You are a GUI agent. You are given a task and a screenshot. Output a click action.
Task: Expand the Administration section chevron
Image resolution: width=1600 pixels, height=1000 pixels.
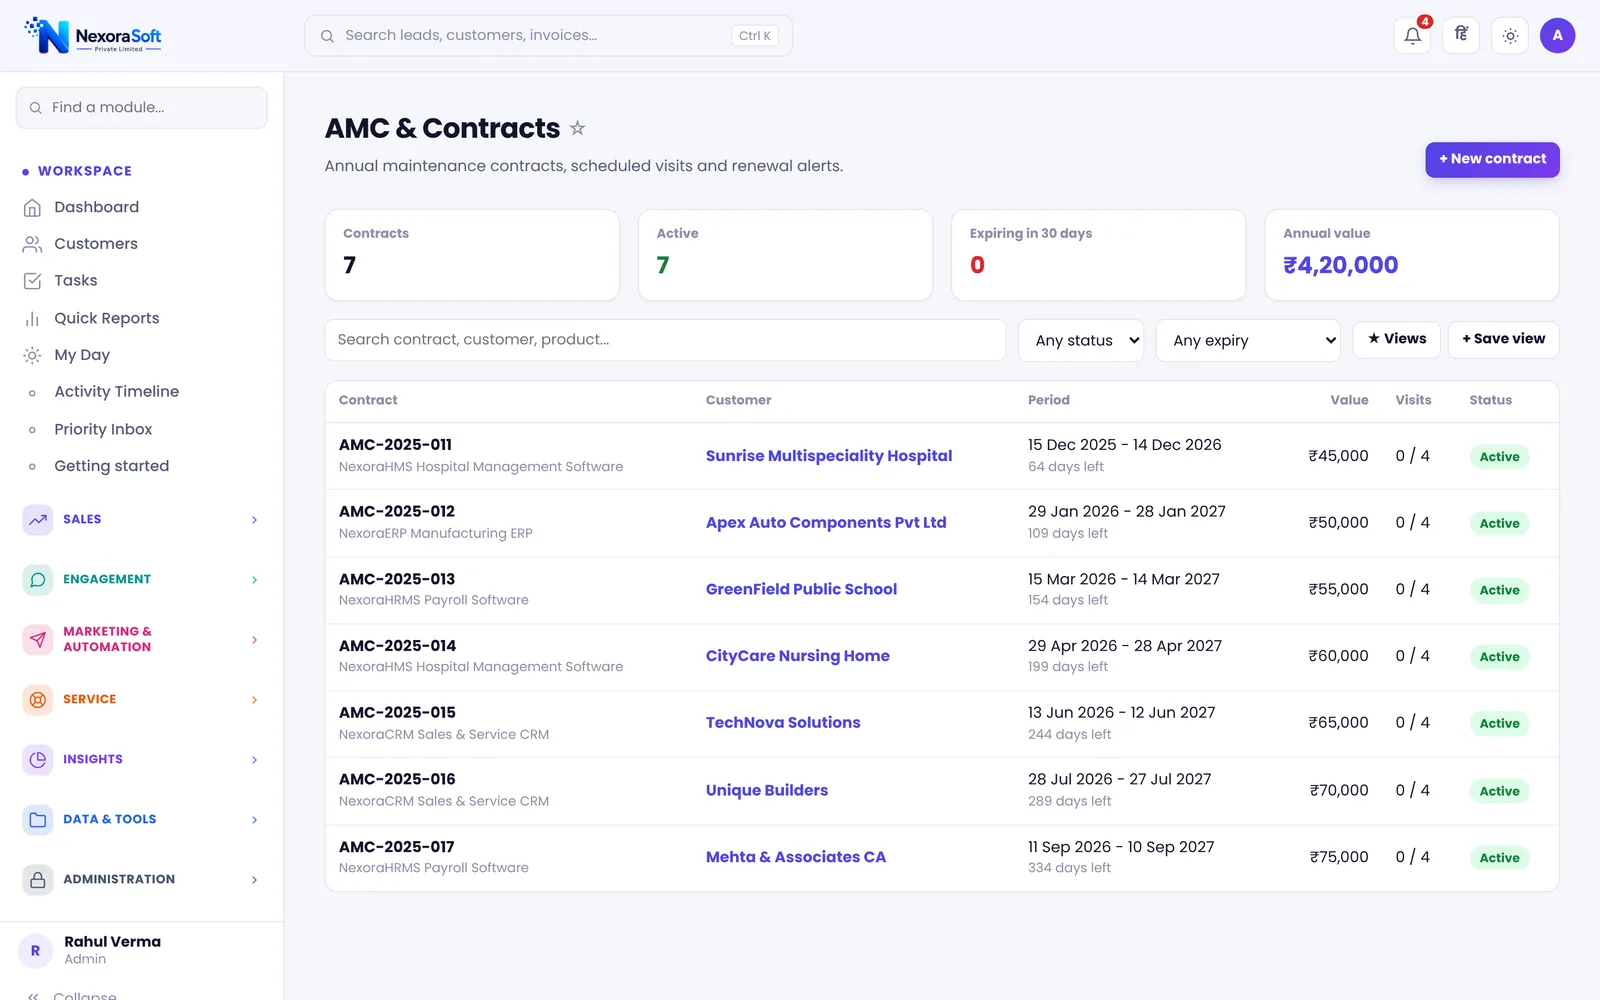(x=254, y=879)
